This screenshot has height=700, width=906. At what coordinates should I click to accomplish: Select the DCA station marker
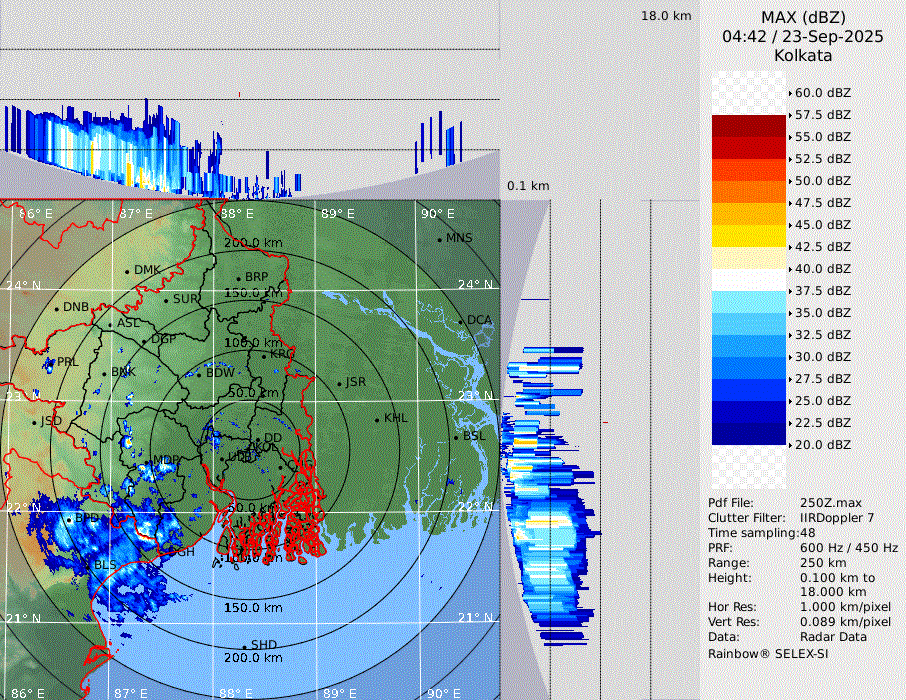(x=461, y=321)
